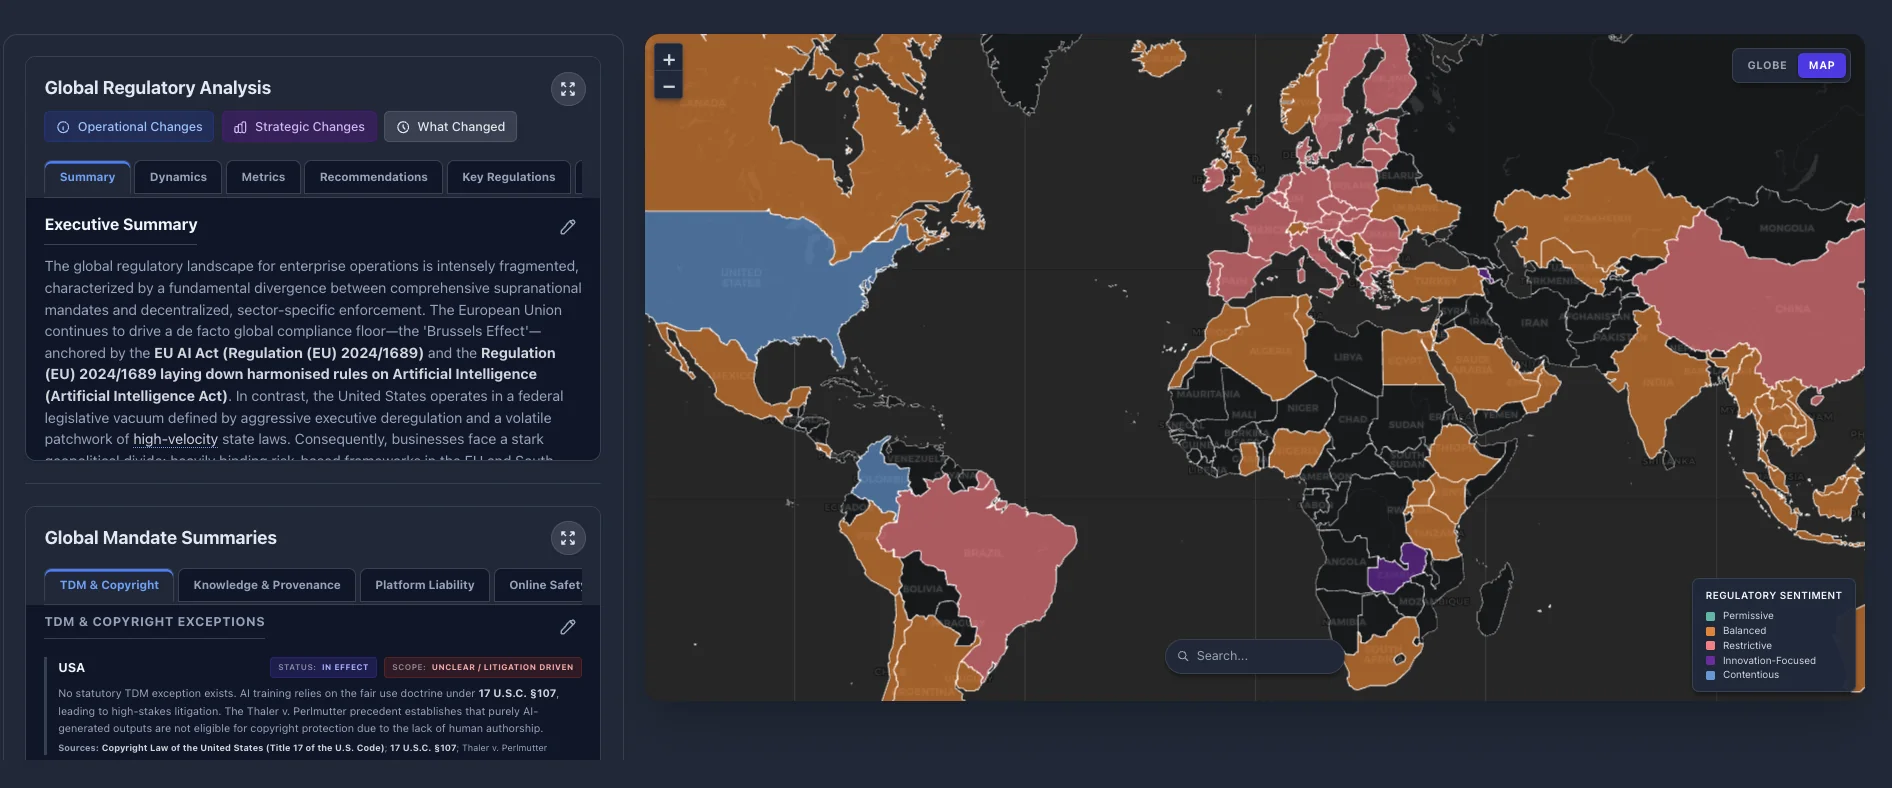
Task: Show What Changed
Action: pos(450,127)
